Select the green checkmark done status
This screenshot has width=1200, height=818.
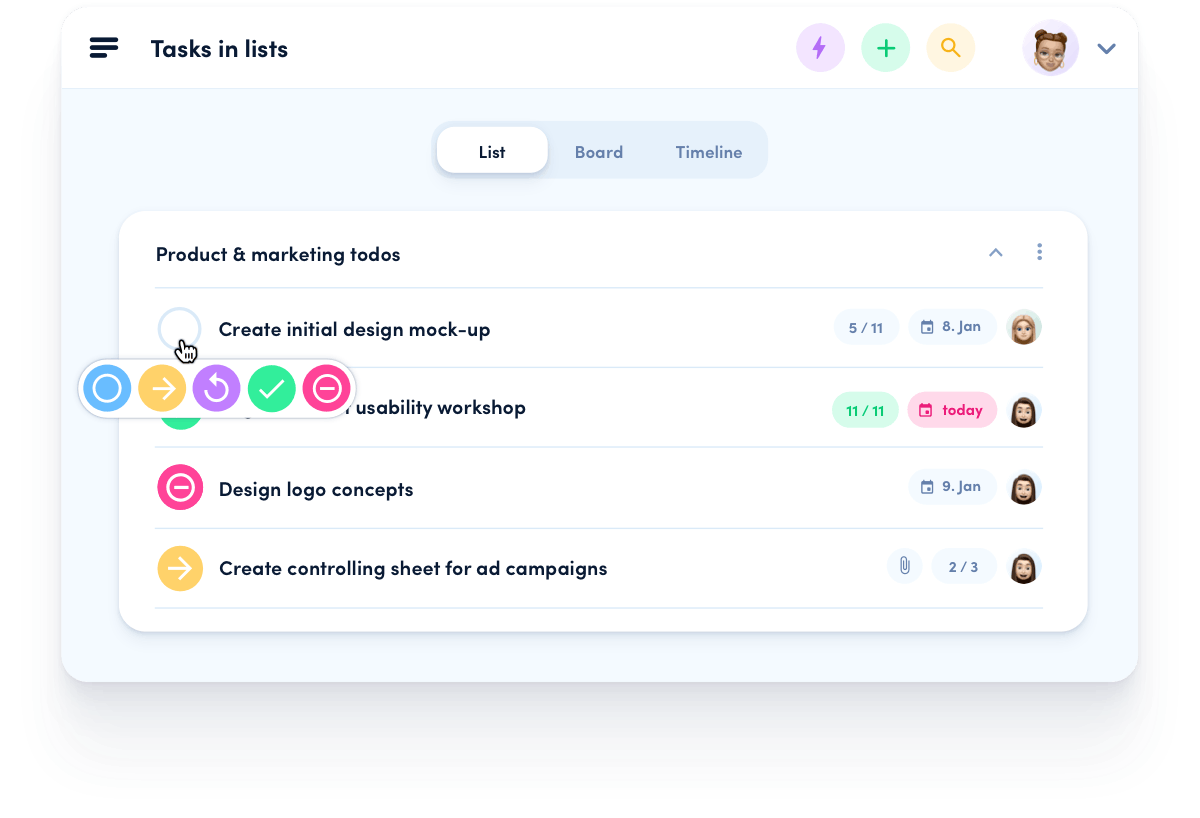[x=272, y=388]
